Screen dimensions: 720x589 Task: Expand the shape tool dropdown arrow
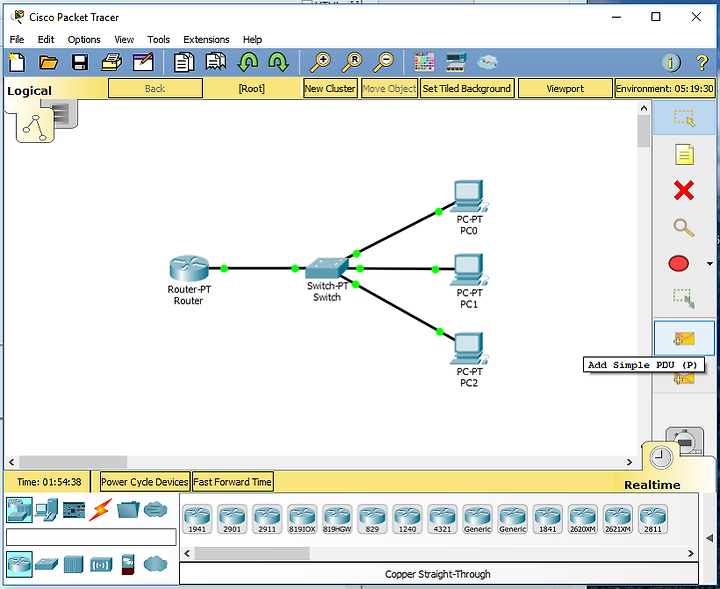coord(709,264)
